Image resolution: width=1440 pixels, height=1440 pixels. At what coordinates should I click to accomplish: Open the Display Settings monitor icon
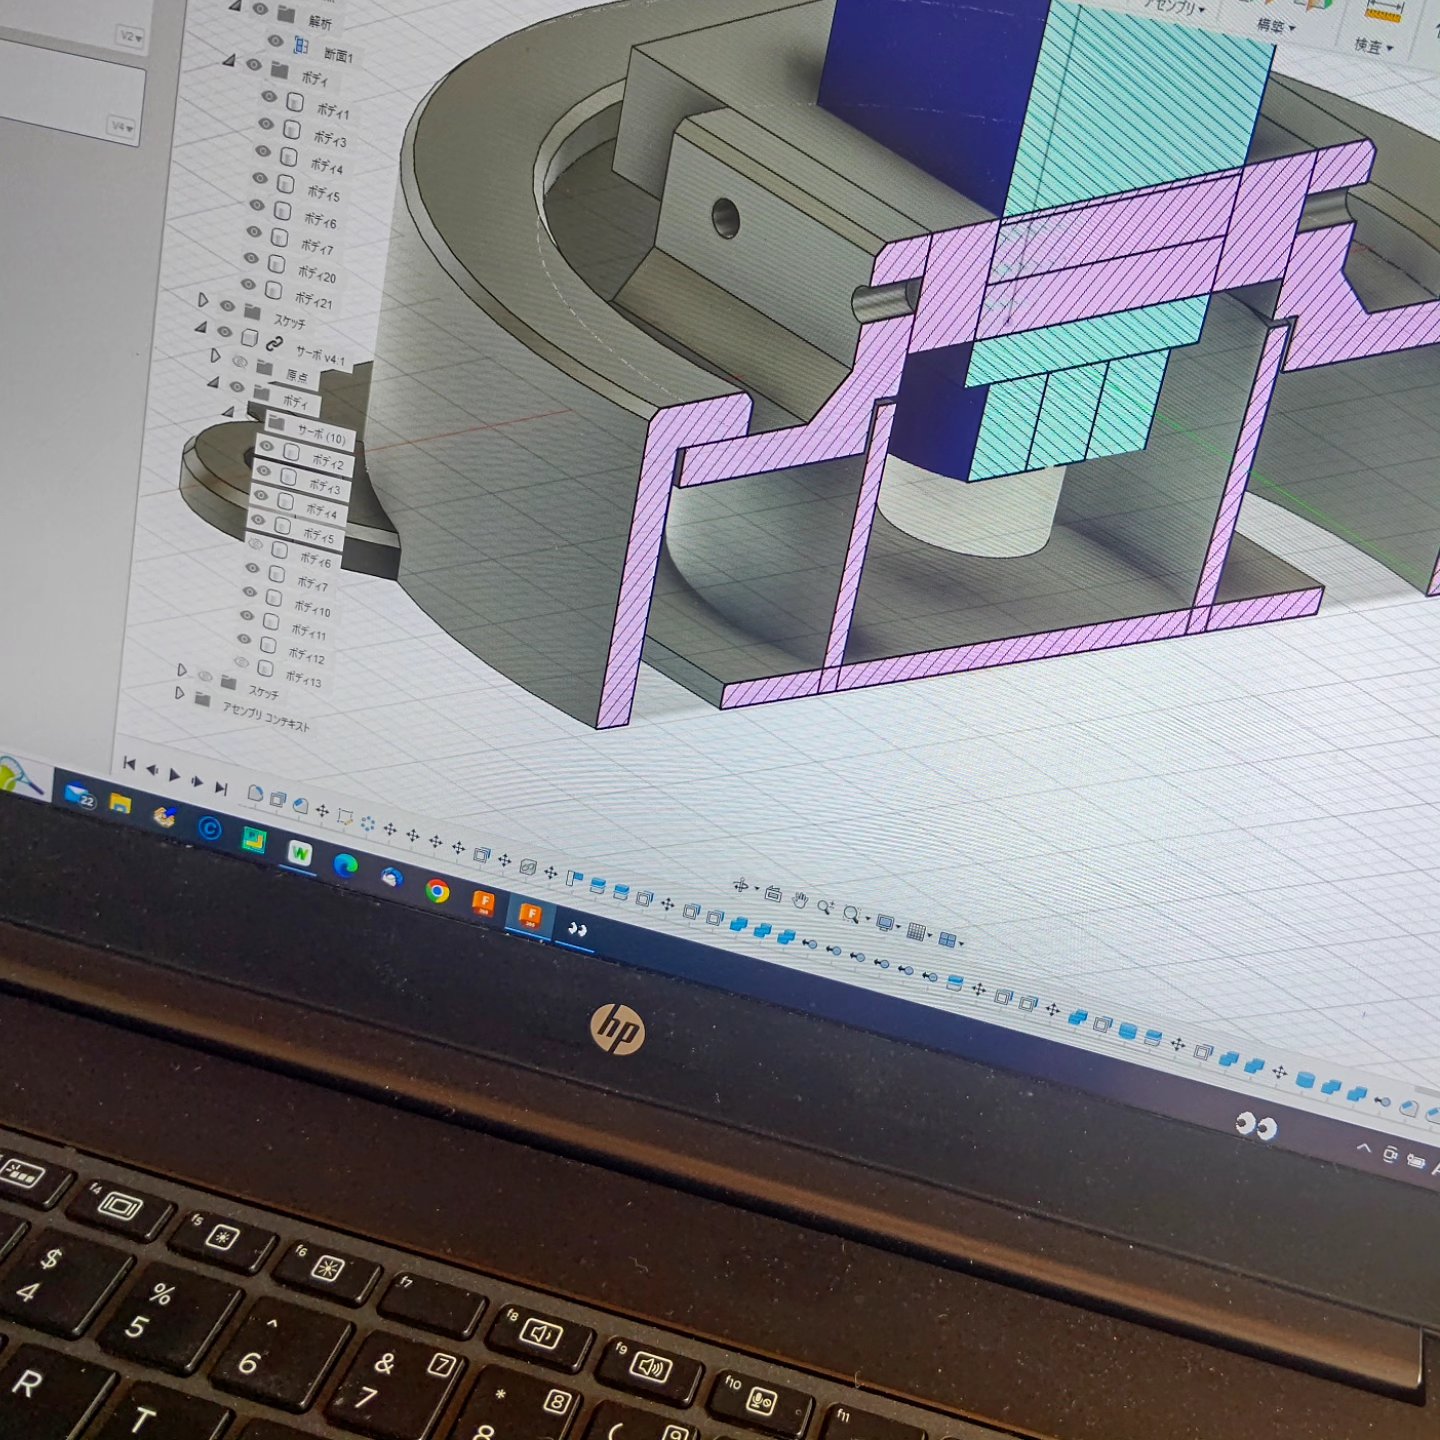tap(884, 922)
